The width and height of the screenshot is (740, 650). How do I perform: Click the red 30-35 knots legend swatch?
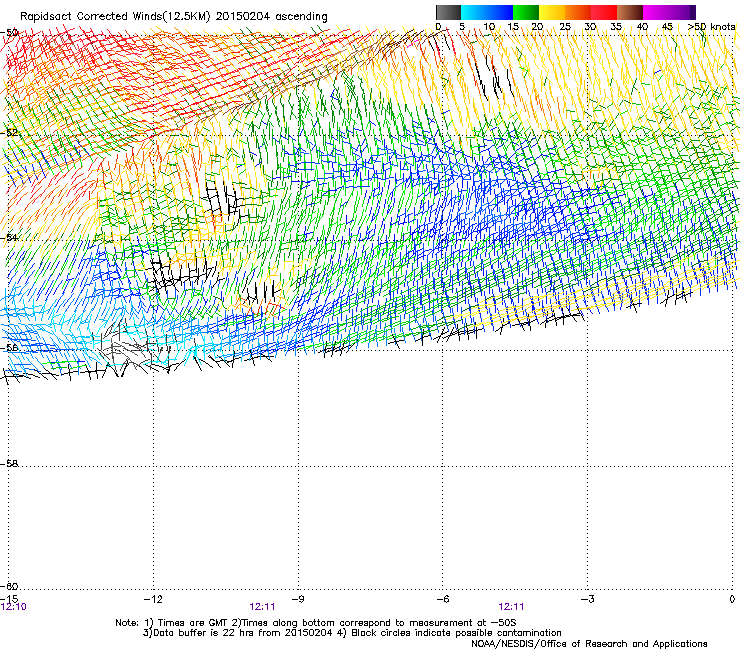pos(604,12)
